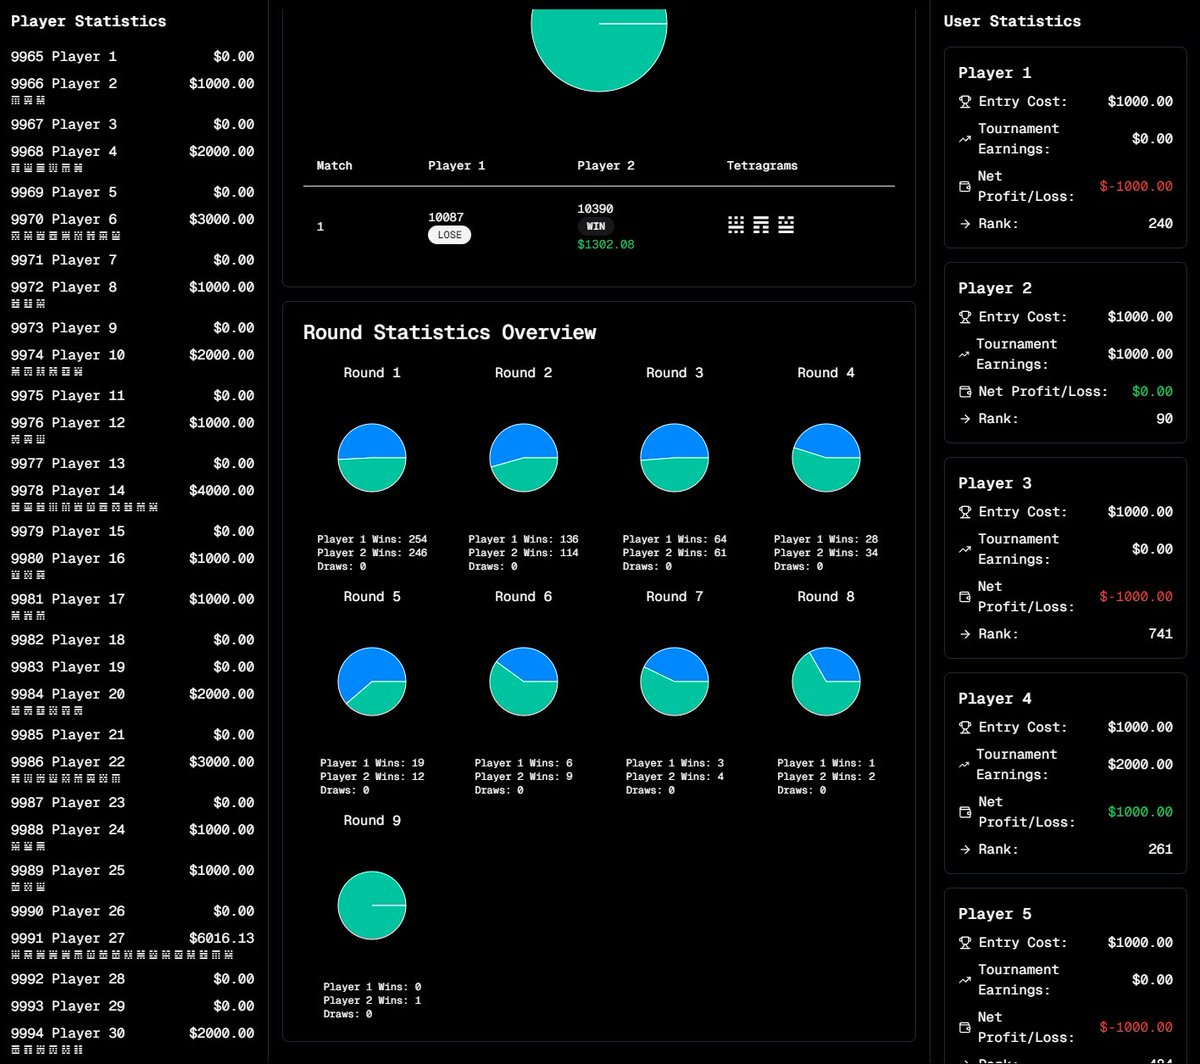The height and width of the screenshot is (1064, 1200).
Task: Click the trophy icon in Player 4's card
Action: point(965,727)
